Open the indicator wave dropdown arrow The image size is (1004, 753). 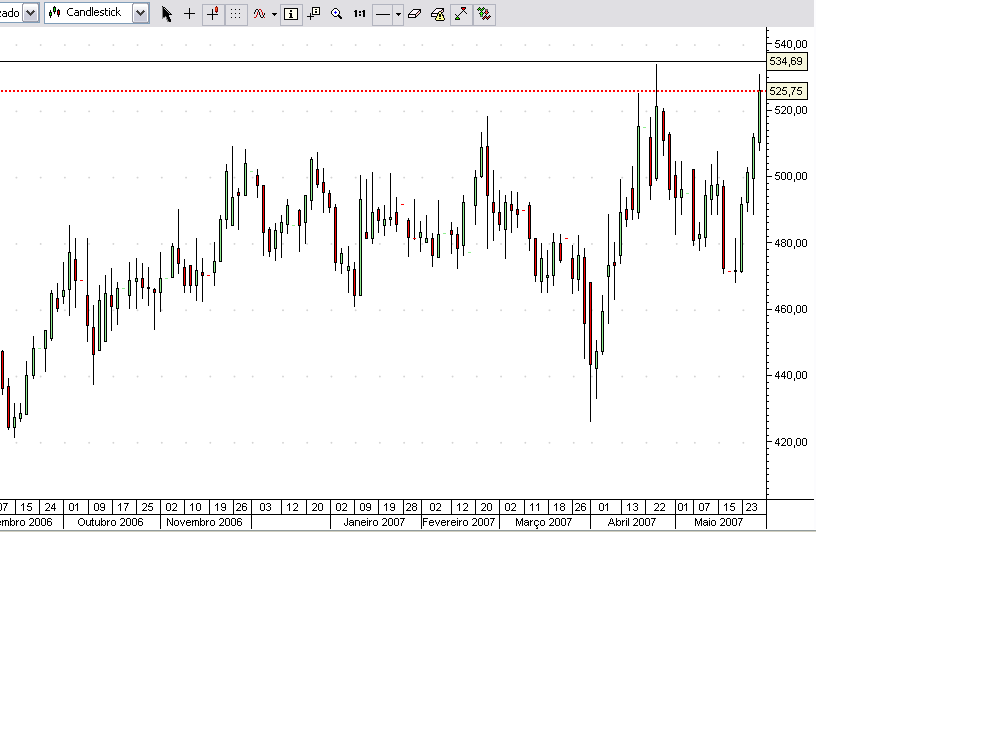click(x=274, y=14)
